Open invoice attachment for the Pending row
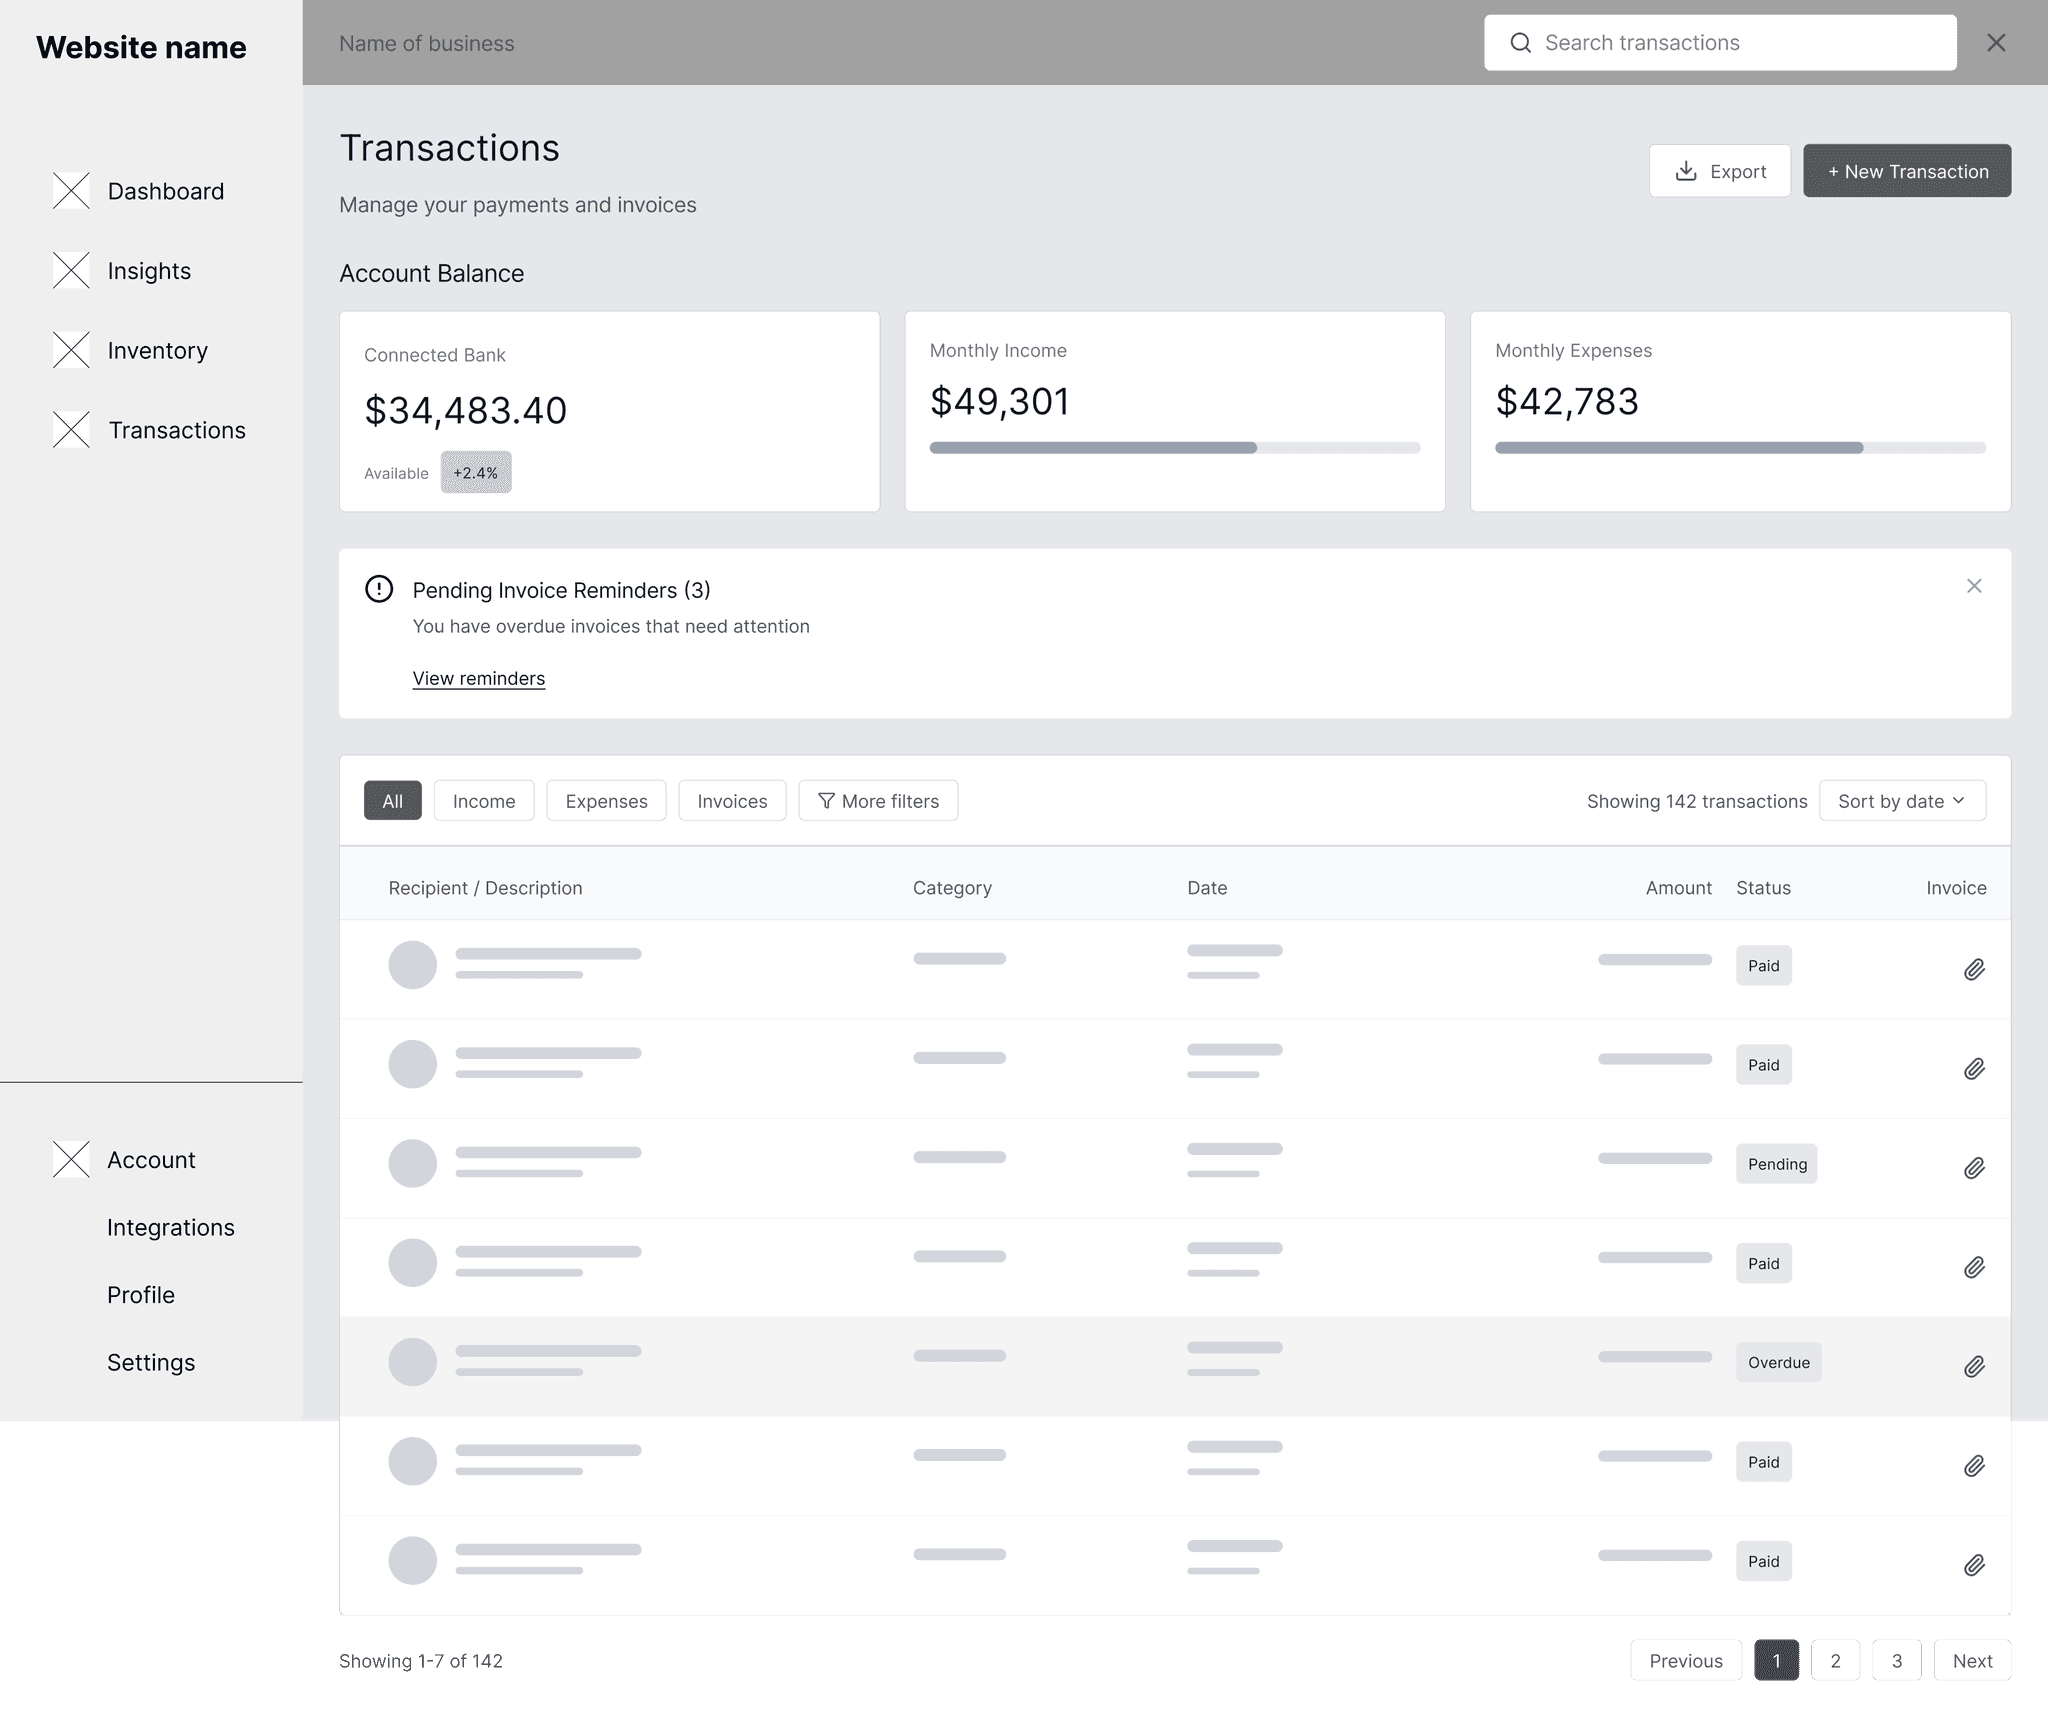Image resolution: width=2048 pixels, height=1709 pixels. pos(1974,1168)
